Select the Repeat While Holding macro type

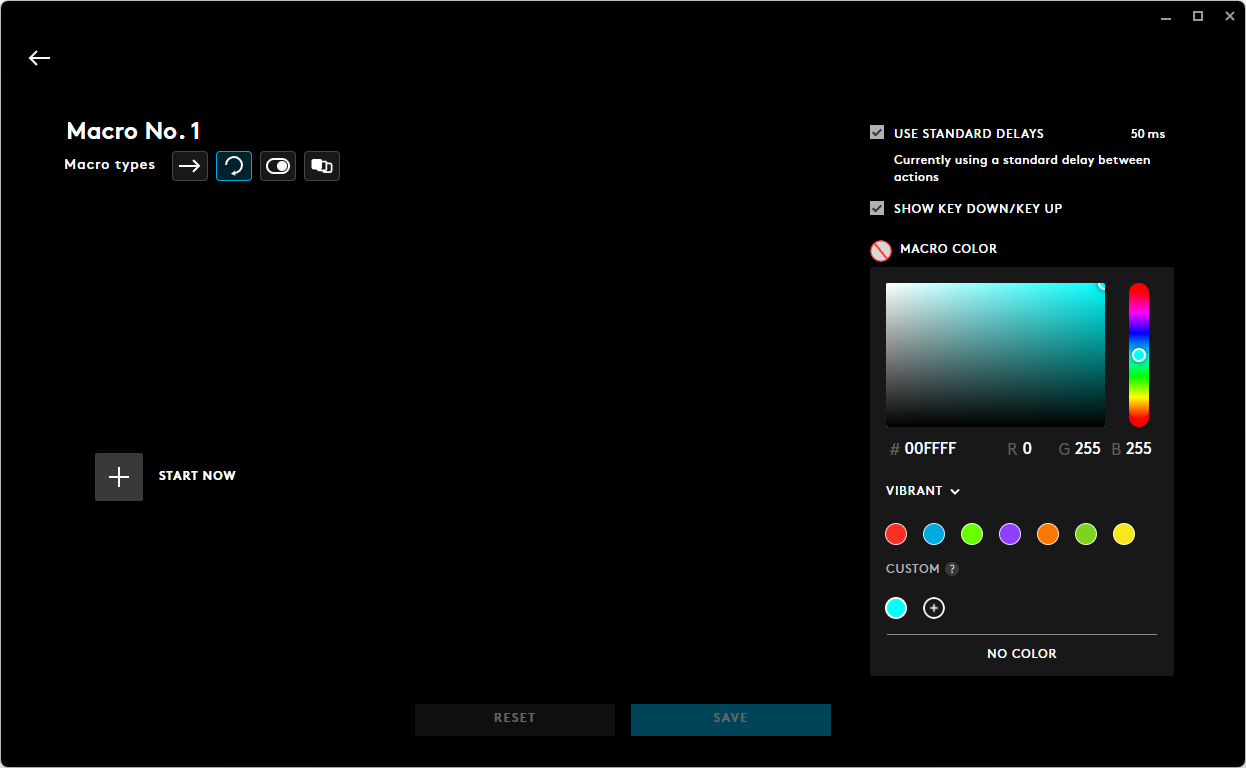pos(234,166)
